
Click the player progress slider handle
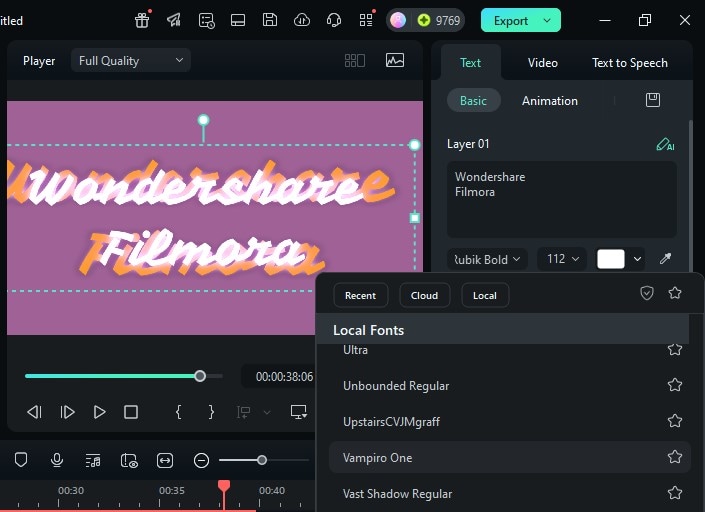click(200, 376)
